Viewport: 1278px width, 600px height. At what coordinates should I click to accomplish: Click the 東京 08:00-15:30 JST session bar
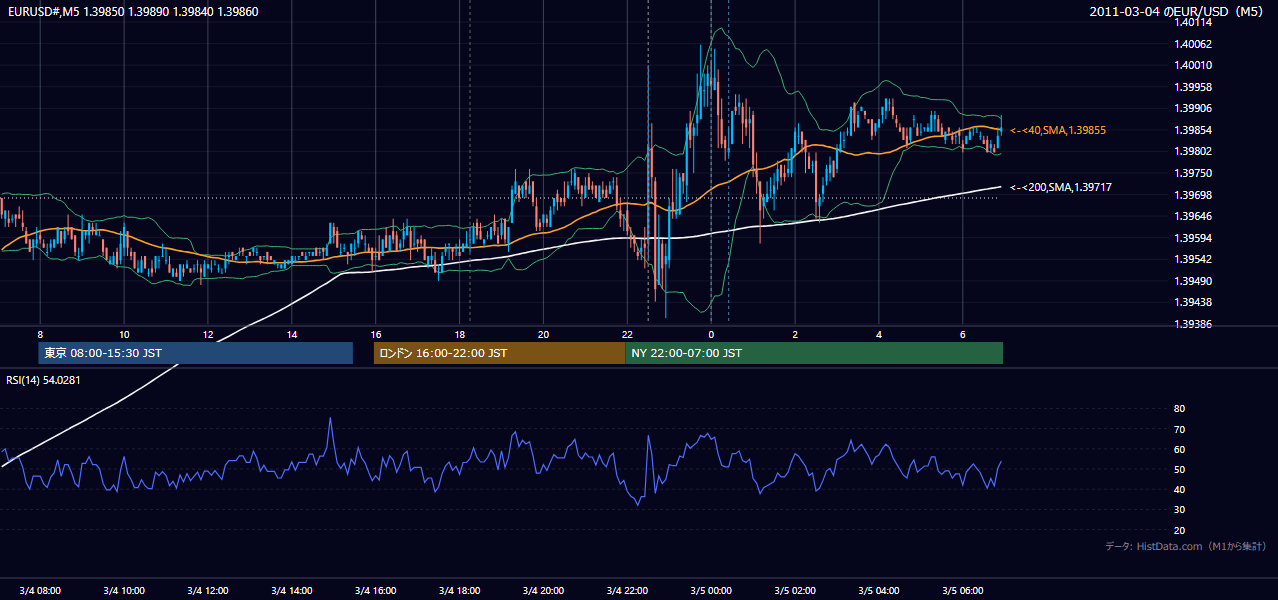[x=195, y=353]
